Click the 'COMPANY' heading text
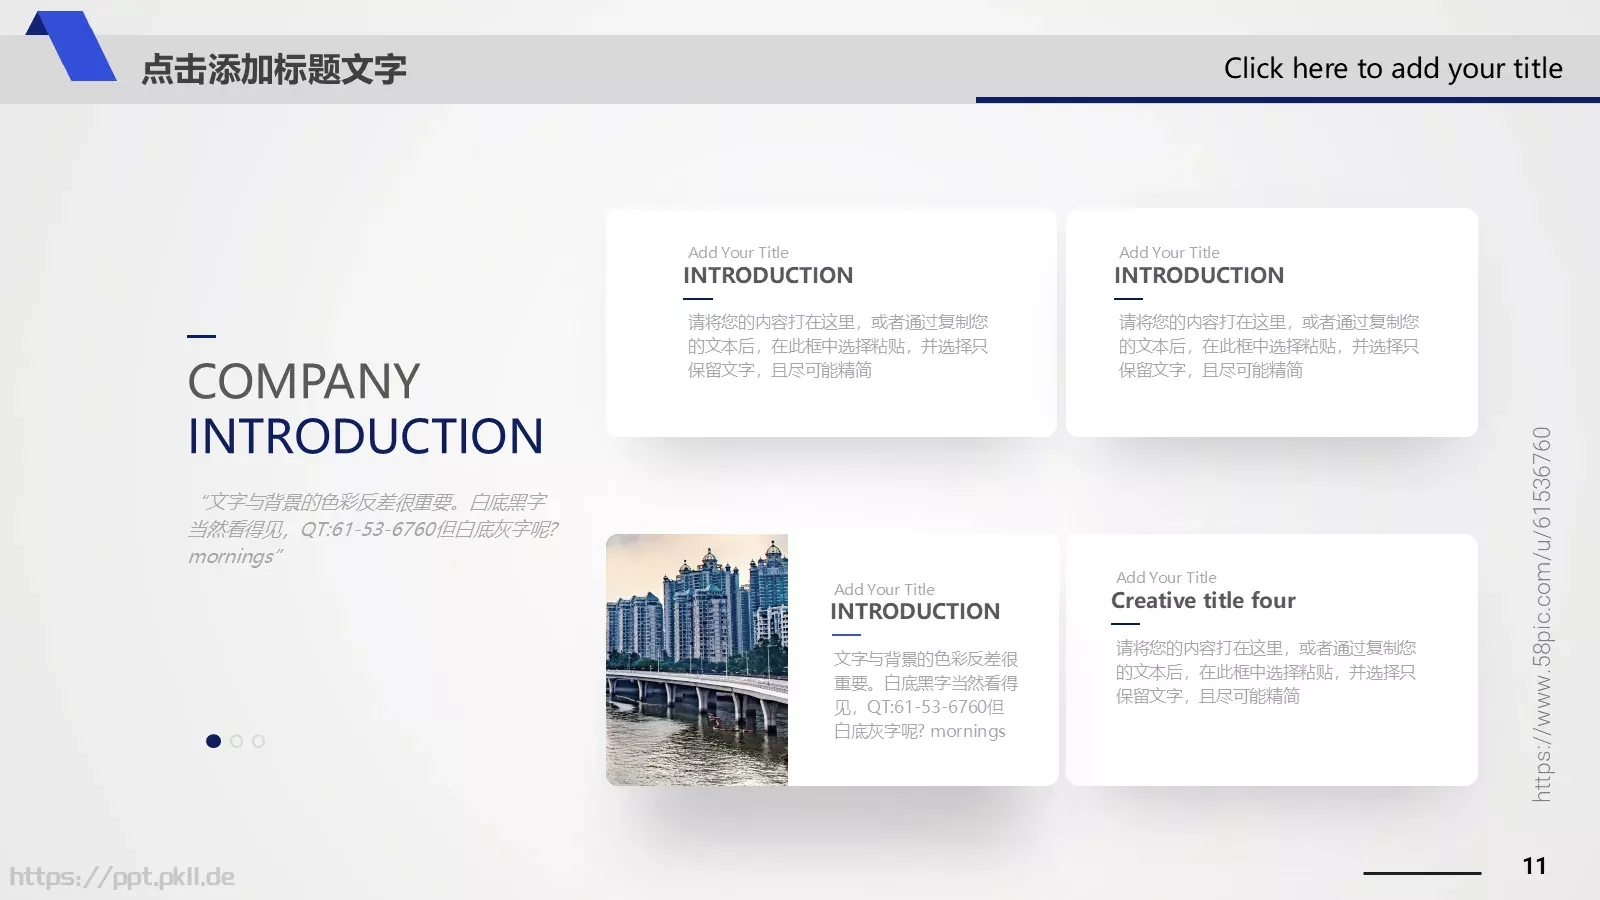The image size is (1600, 900). point(304,382)
